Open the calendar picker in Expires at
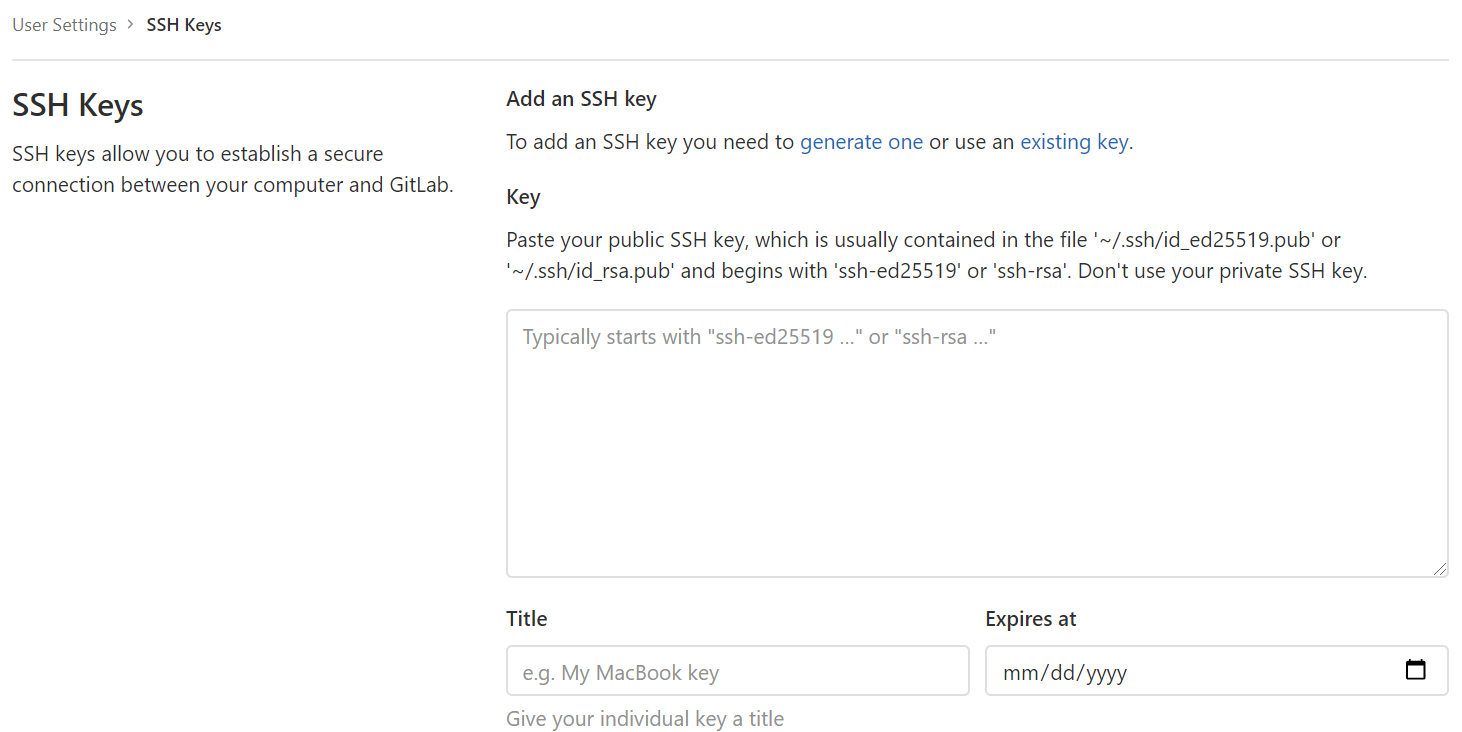Image resolution: width=1462 pixels, height=732 pixels. pyautogui.click(x=1415, y=671)
